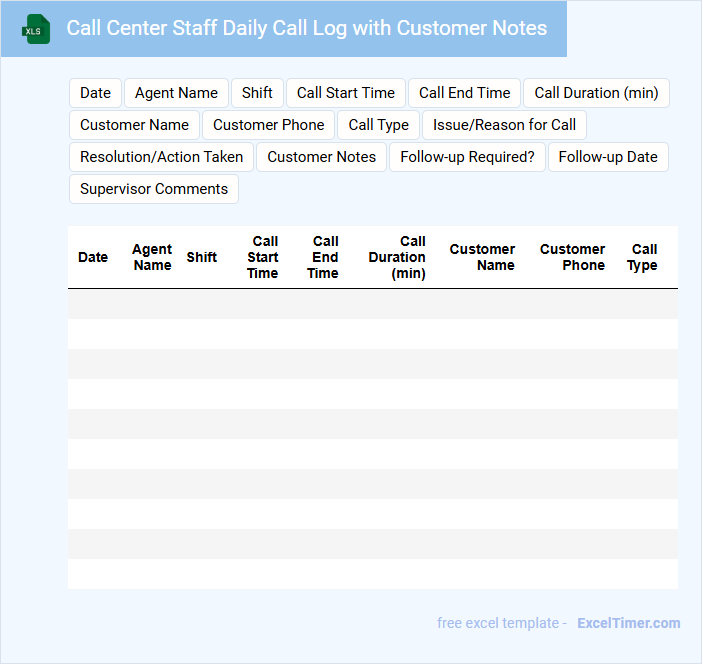This screenshot has width=702, height=664.
Task: Click the Follow-up Required? tag
Action: pos(467,157)
